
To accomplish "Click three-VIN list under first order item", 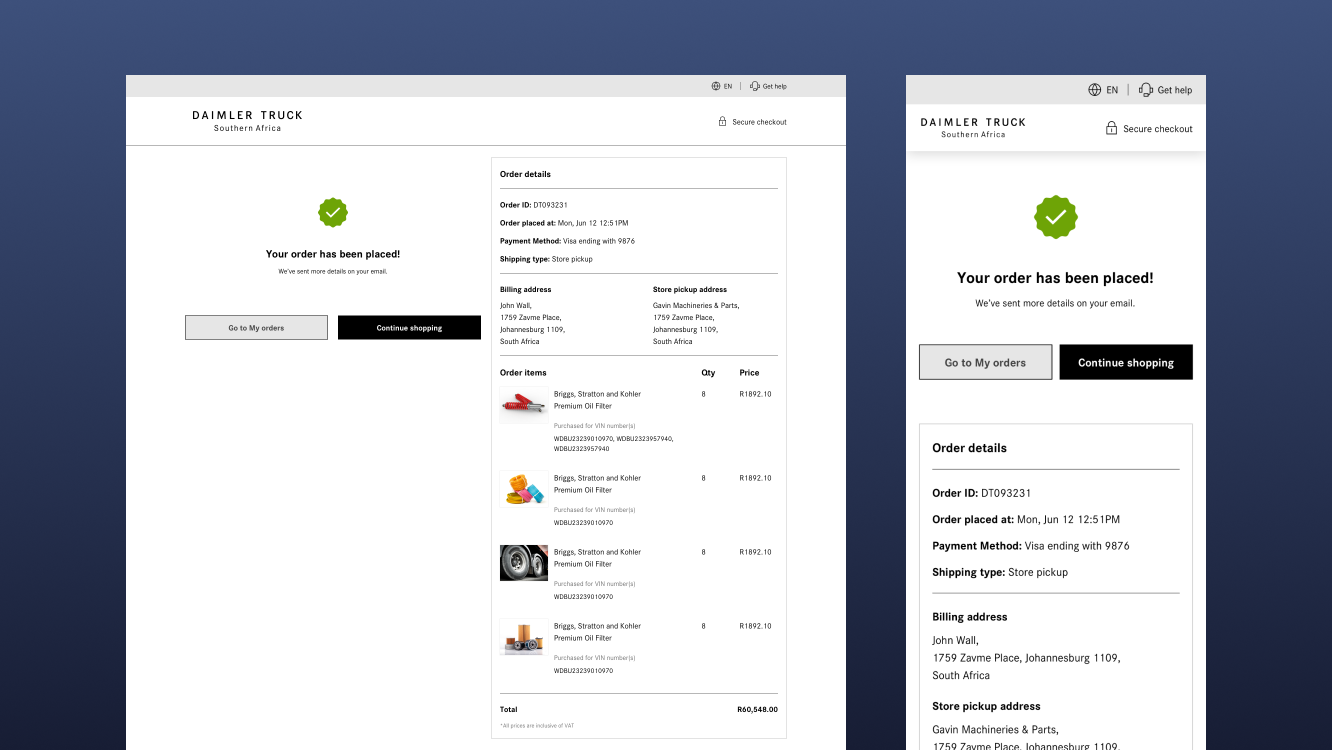I will (x=614, y=443).
